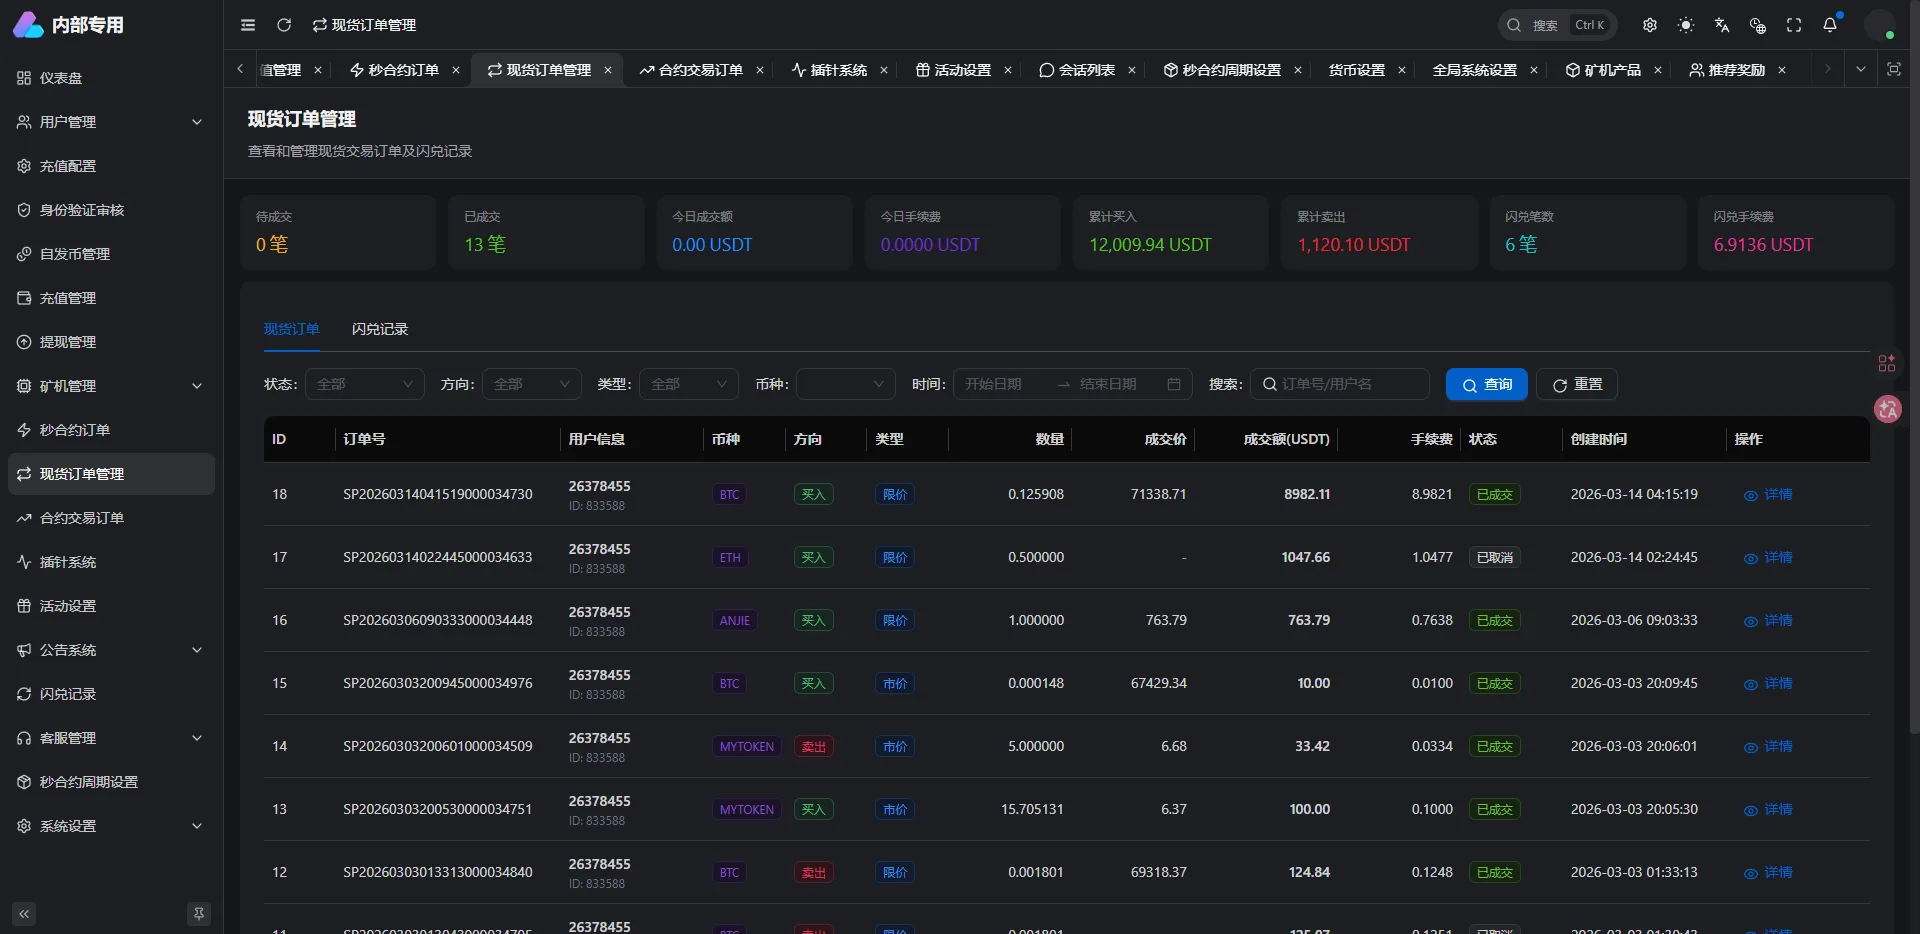Open the 币种 filter dropdown
This screenshot has height=934, width=1920.
pos(846,384)
